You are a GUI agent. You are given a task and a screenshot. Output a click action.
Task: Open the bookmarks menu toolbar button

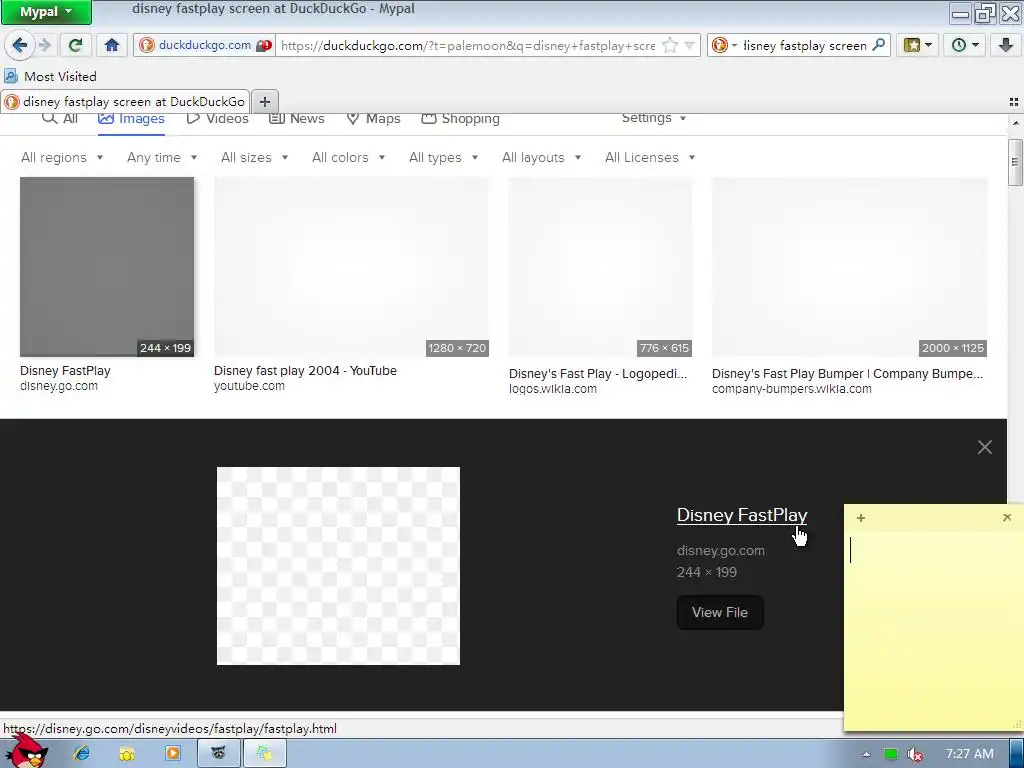tap(917, 45)
